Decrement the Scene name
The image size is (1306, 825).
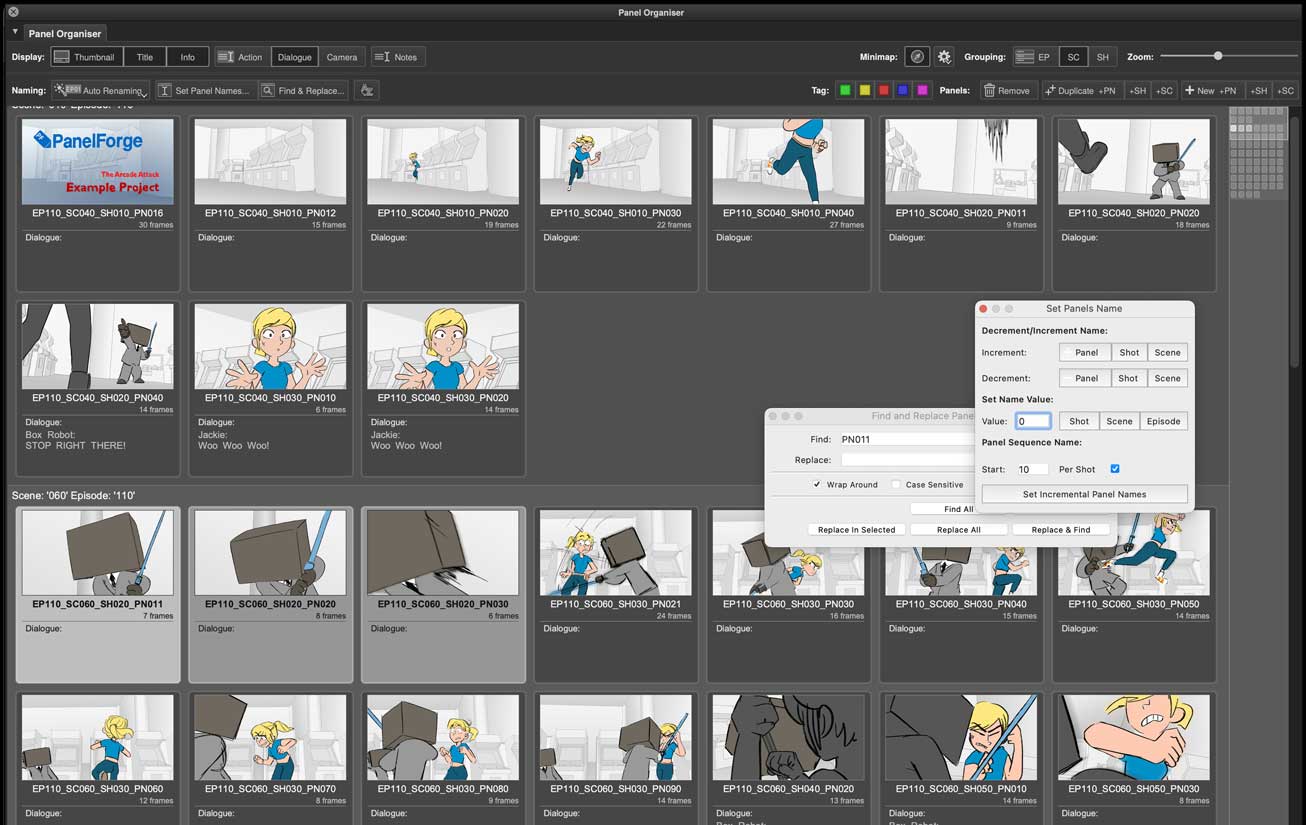pos(1167,378)
